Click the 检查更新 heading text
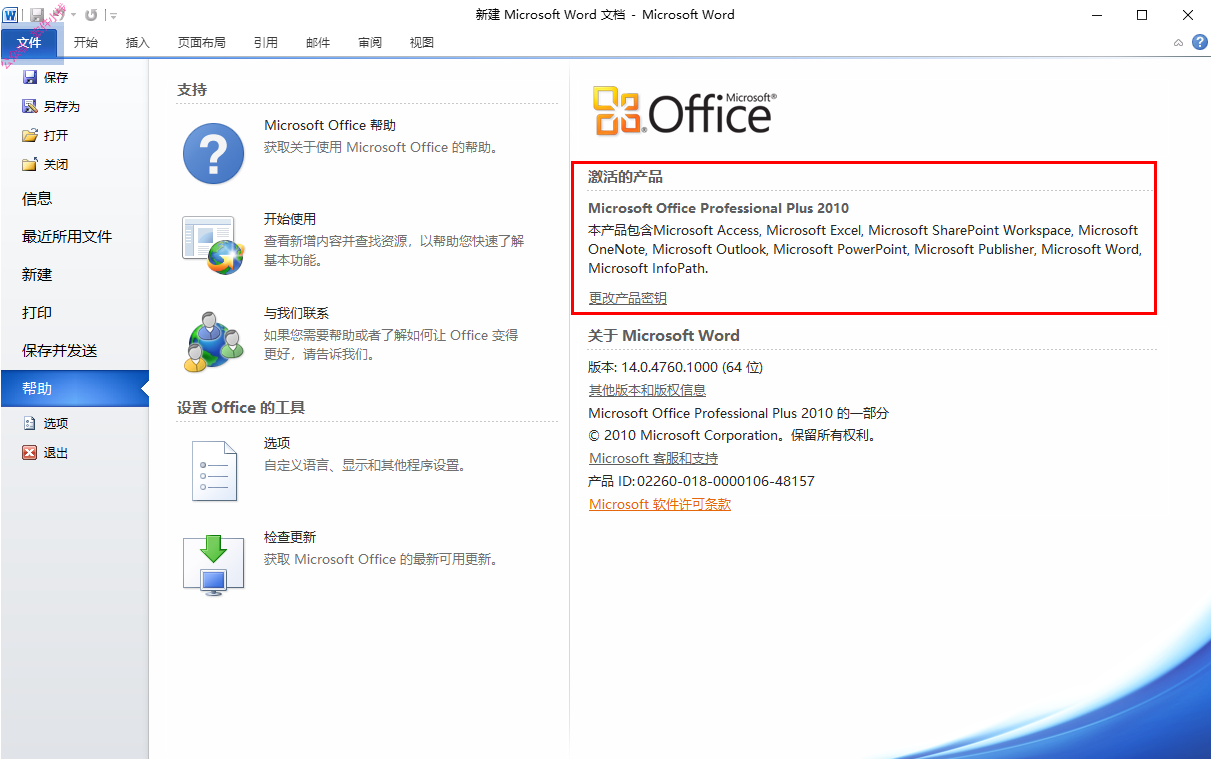The height and width of the screenshot is (760, 1212). point(290,537)
